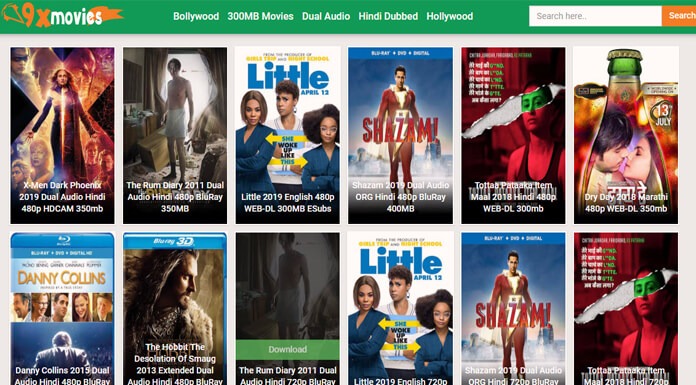This screenshot has height=385, width=696.
Task: Open The Rum Diary 480p BluRay poster
Action: [175, 135]
